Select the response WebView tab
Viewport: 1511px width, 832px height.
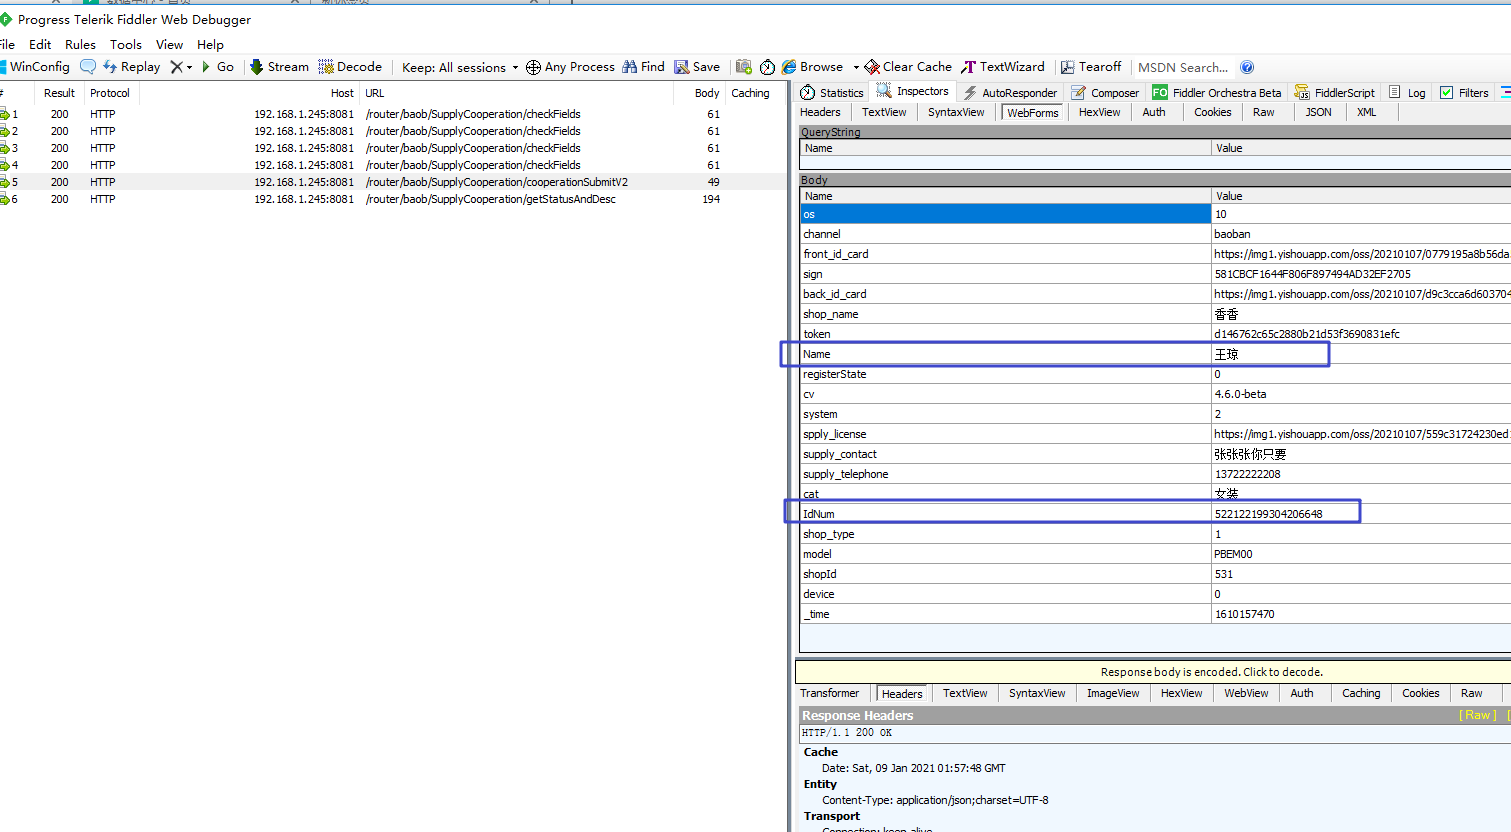point(1246,693)
